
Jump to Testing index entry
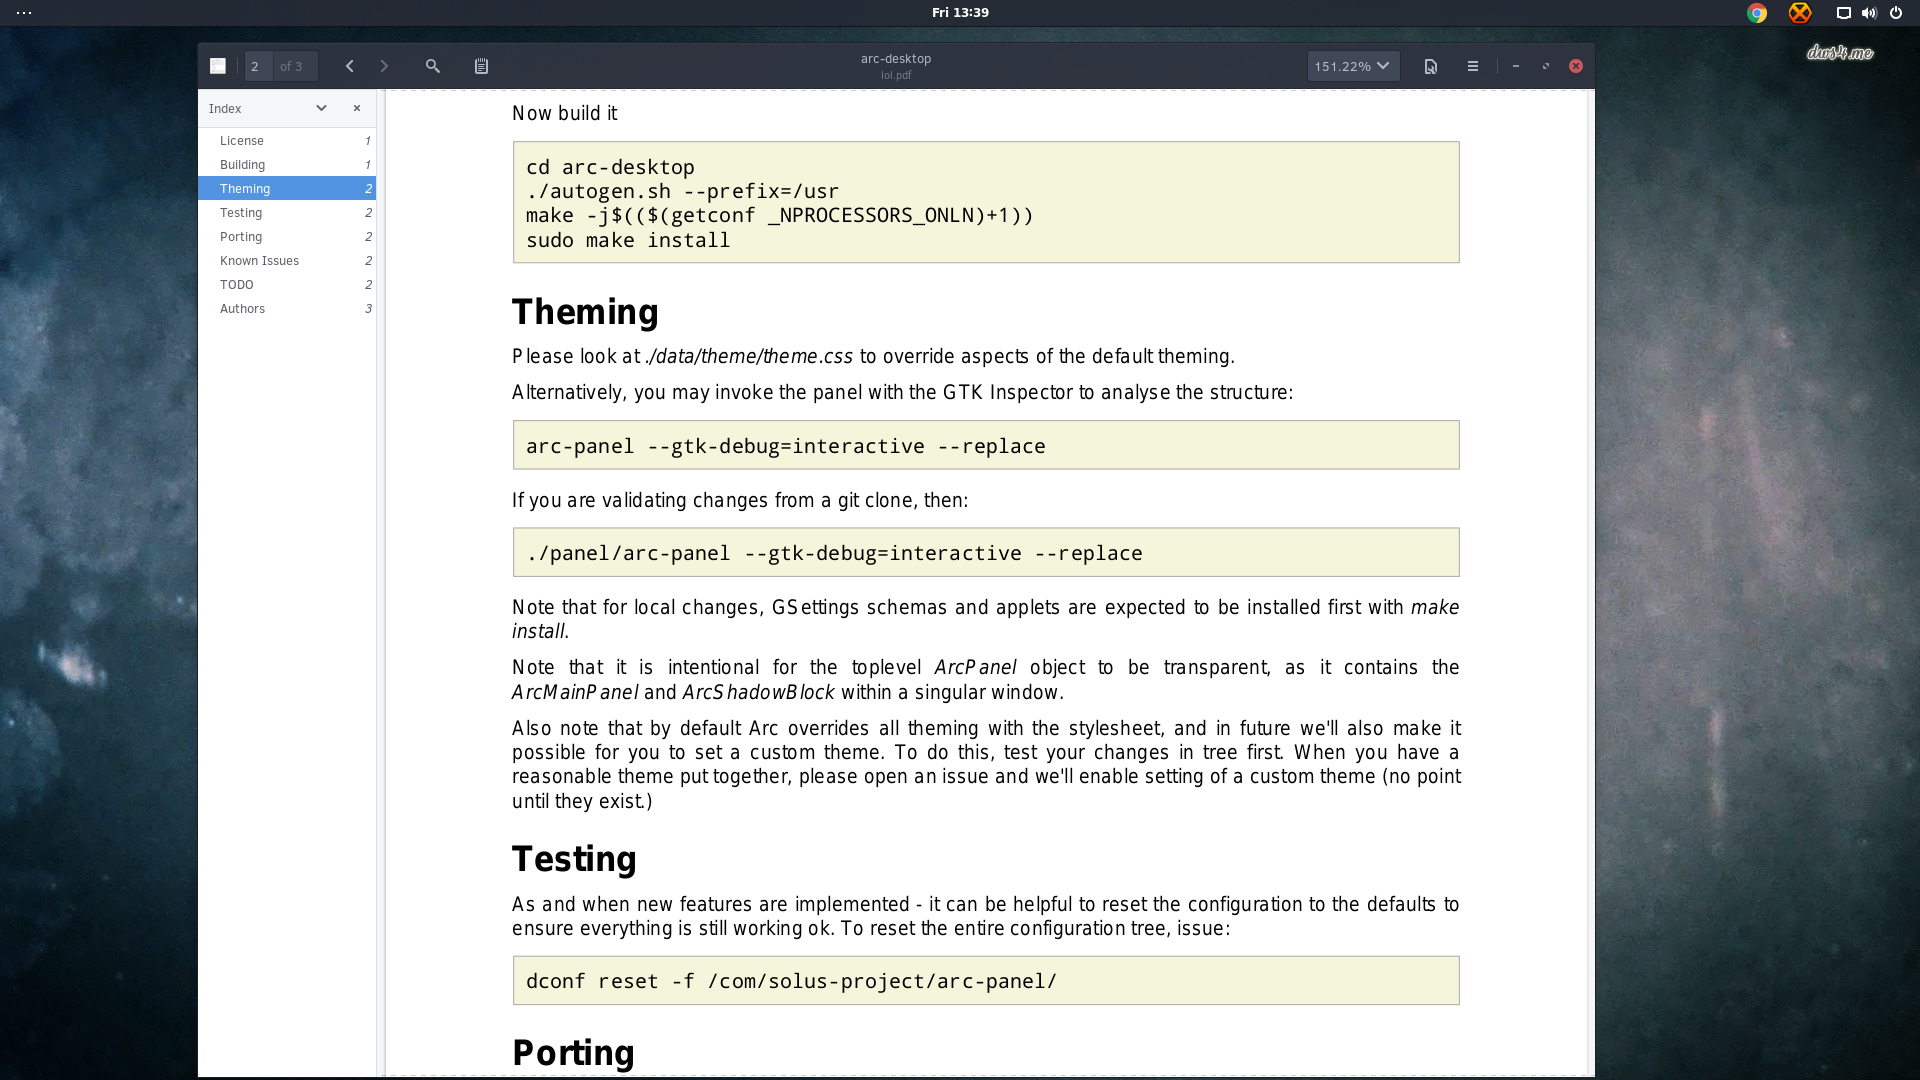287,213
